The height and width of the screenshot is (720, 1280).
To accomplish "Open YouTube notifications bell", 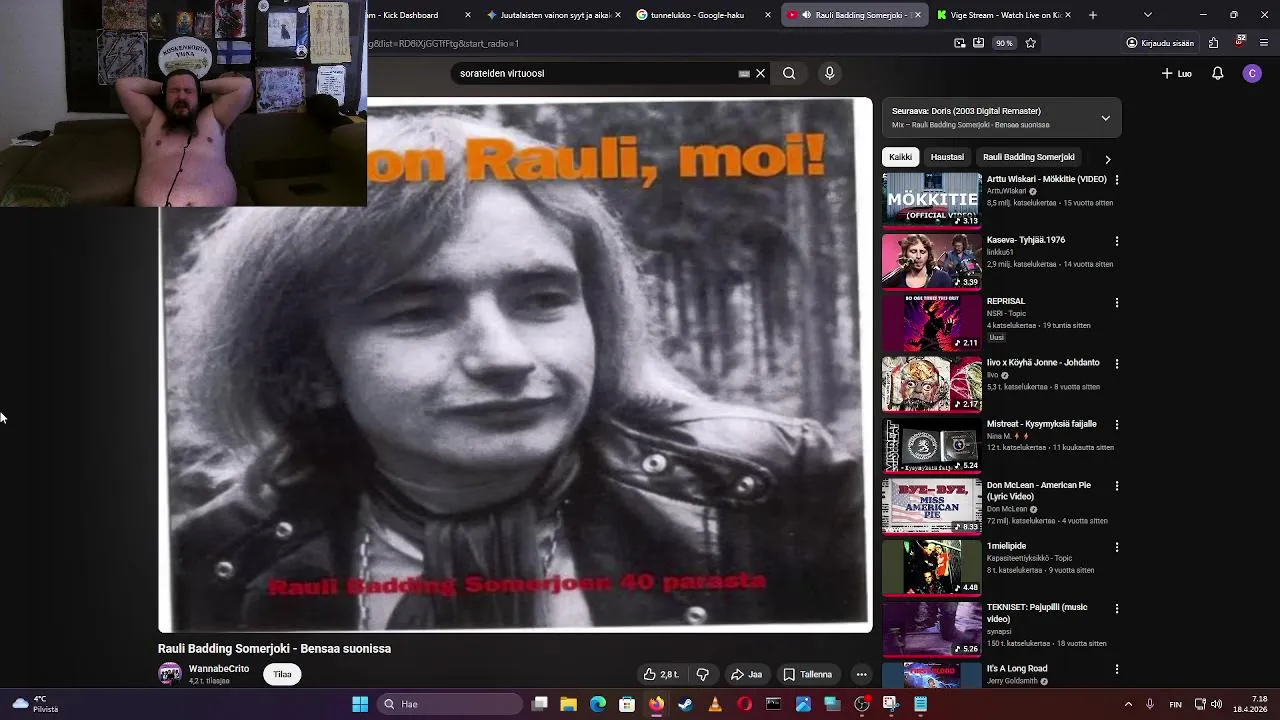I will point(1217,73).
